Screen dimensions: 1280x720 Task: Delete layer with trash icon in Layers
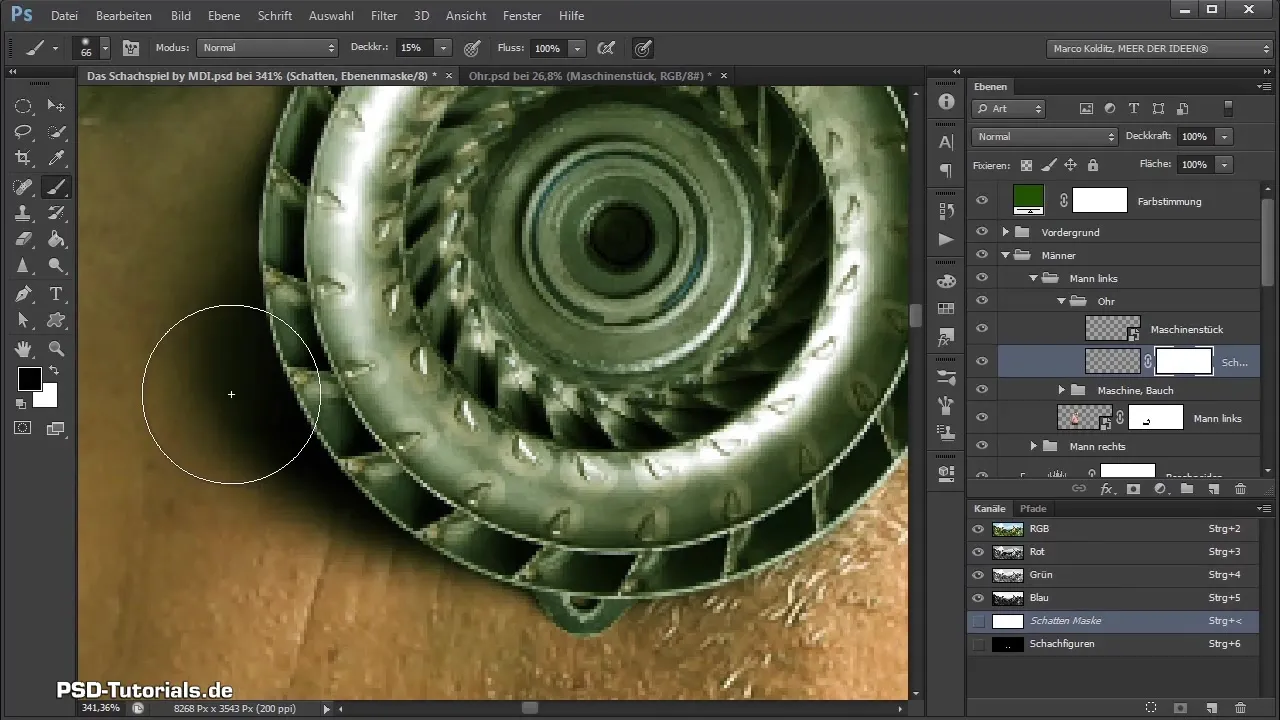point(1240,489)
